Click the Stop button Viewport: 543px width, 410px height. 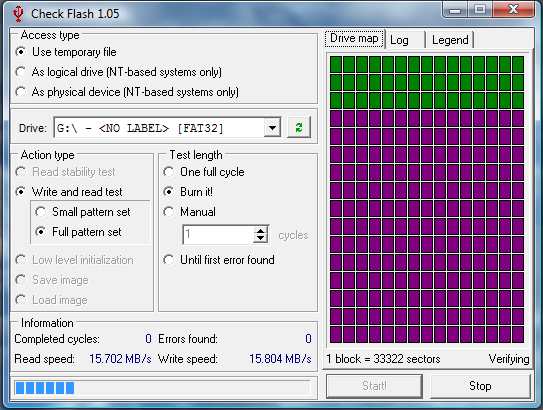tap(480, 386)
